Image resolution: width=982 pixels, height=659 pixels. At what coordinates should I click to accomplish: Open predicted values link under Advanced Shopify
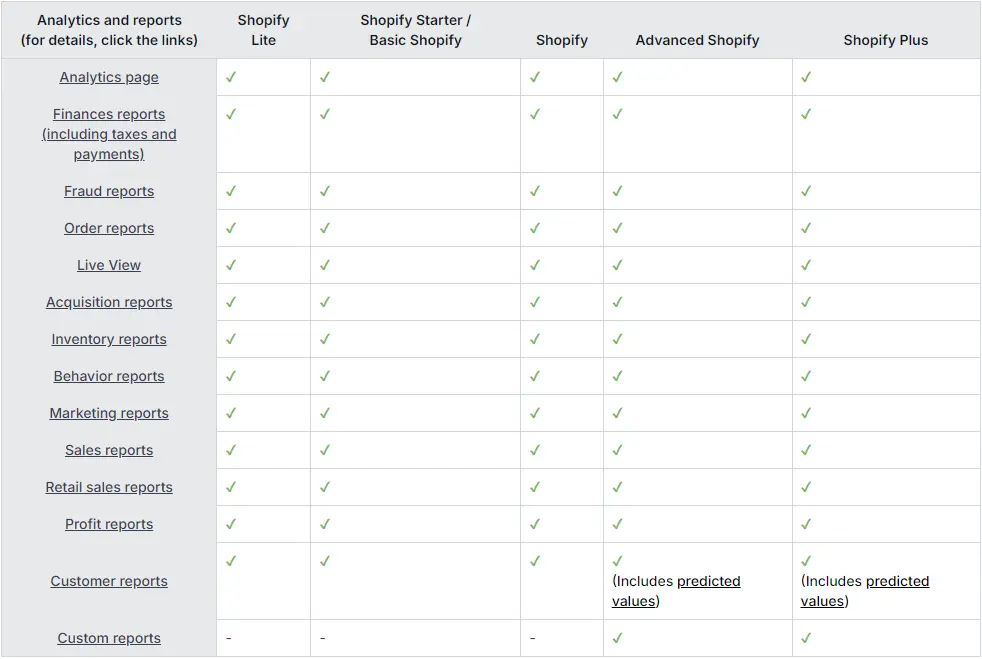[676, 591]
